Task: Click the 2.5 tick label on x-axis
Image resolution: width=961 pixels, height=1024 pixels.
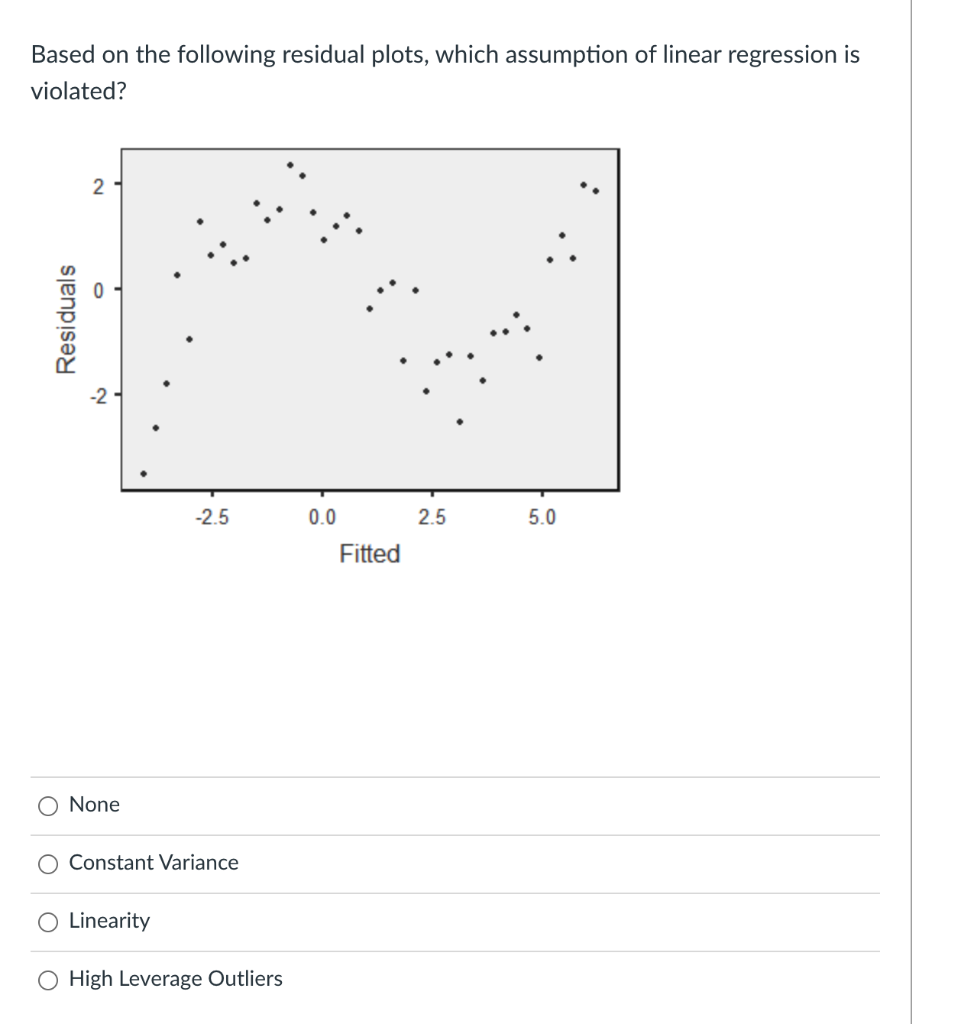Action: coord(432,517)
